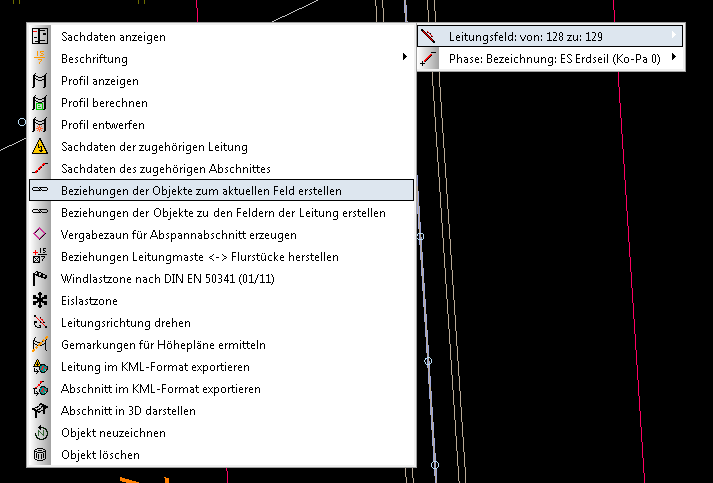Click the Abschnitt in 3D icon
Screen dimensions: 713x483
[x=40, y=411]
